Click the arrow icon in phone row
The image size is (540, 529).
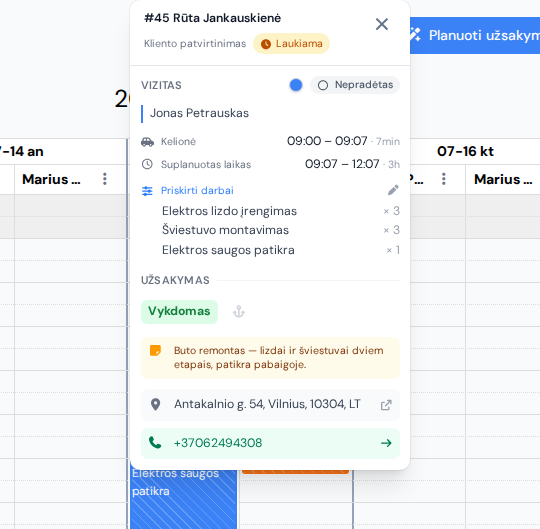(x=386, y=443)
